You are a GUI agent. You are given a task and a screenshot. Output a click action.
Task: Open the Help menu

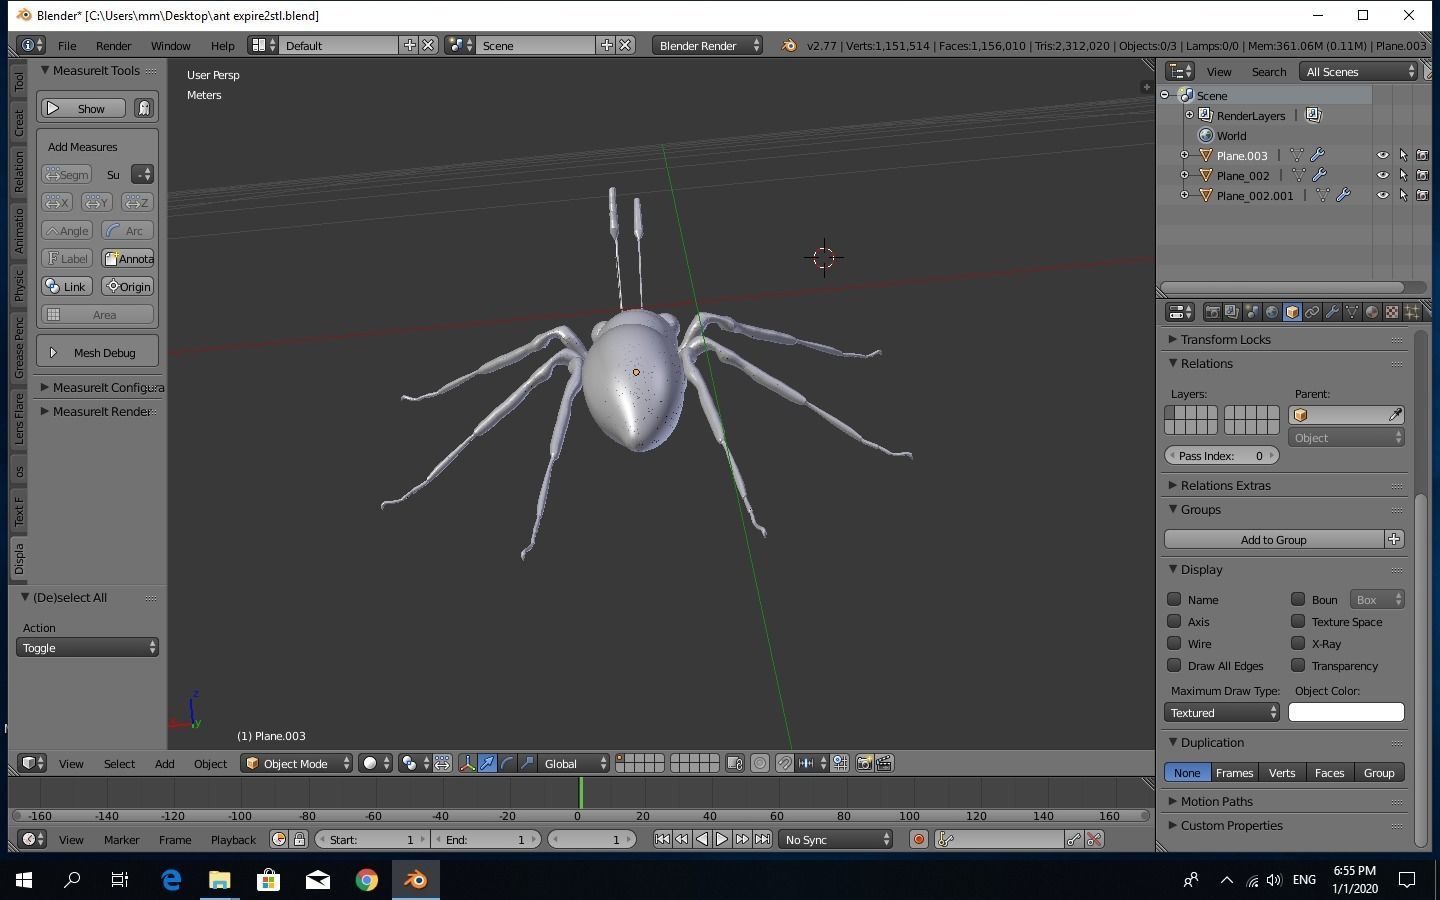[222, 45]
